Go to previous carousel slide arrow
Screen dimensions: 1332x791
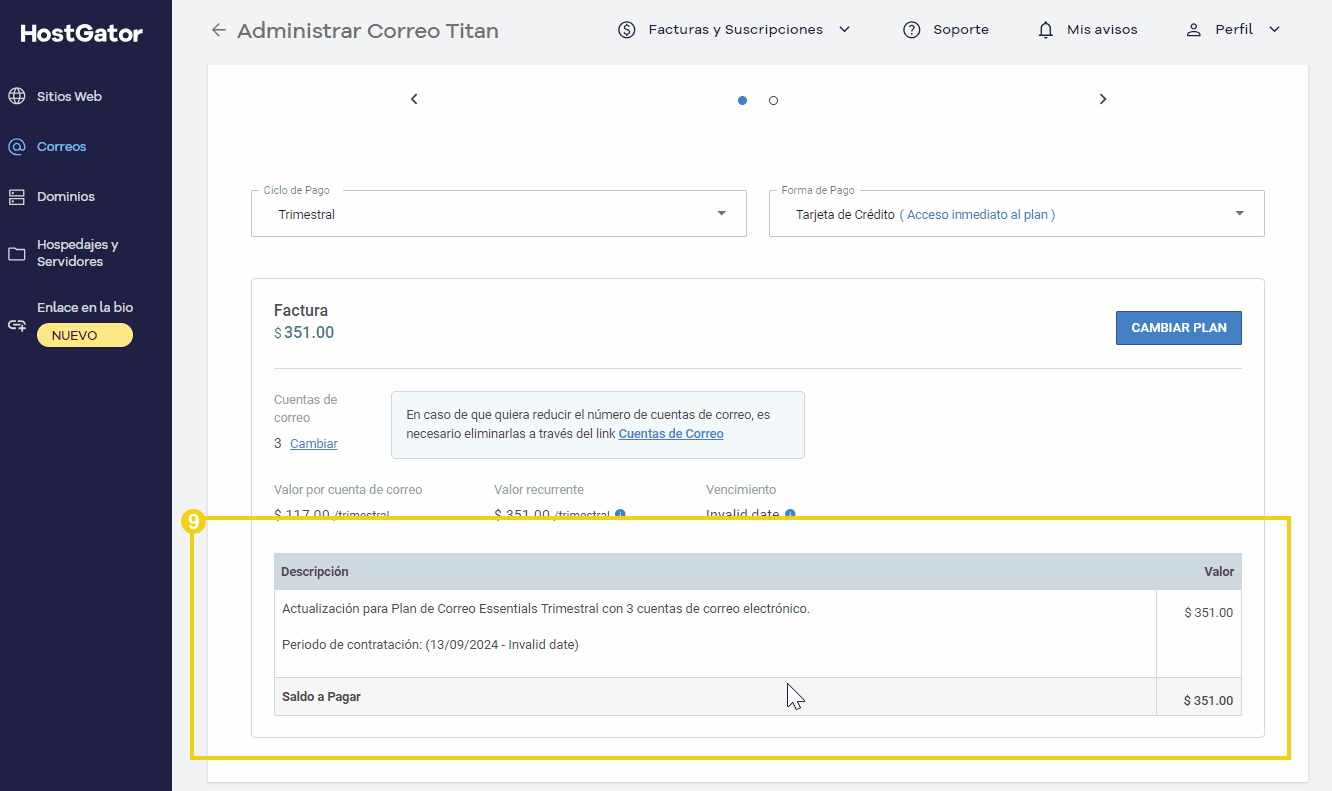click(414, 99)
